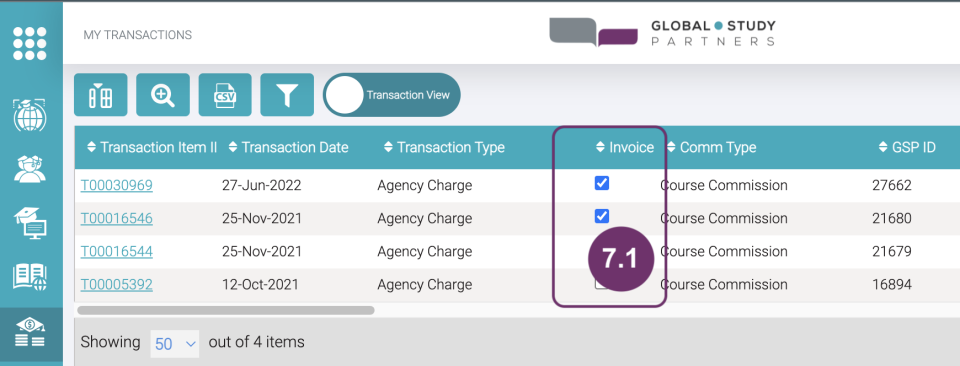960x366 pixels.
Task: Uncheck Invoice checkbox for T00030969
Action: [602, 183]
